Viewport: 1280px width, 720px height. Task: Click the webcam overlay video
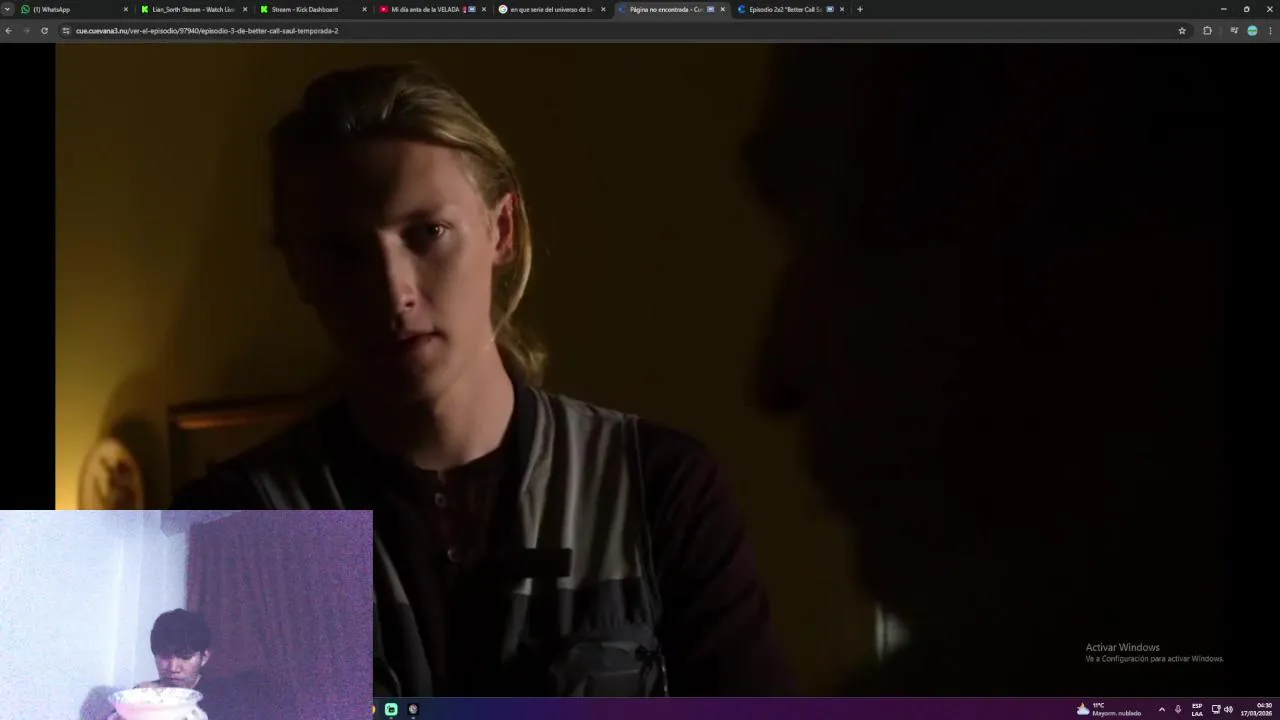pyautogui.click(x=186, y=615)
